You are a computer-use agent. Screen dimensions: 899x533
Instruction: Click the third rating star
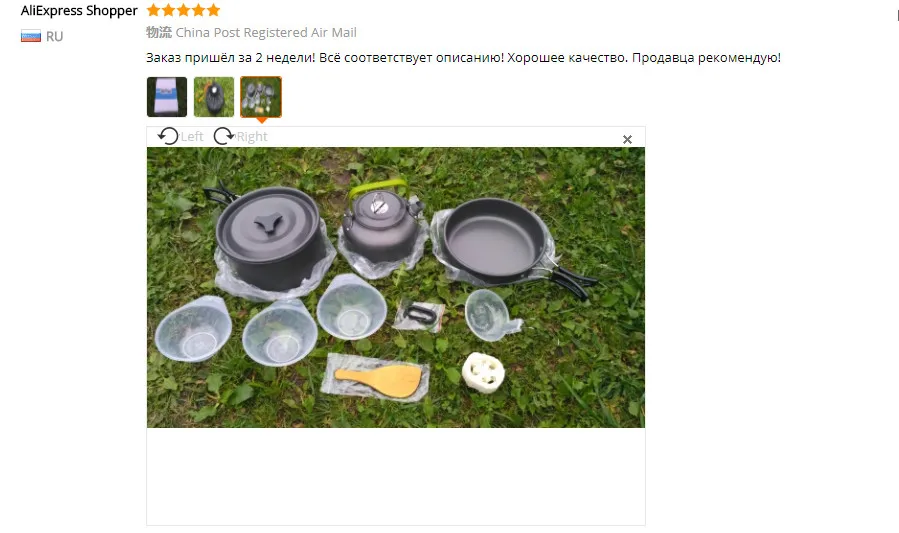[183, 10]
